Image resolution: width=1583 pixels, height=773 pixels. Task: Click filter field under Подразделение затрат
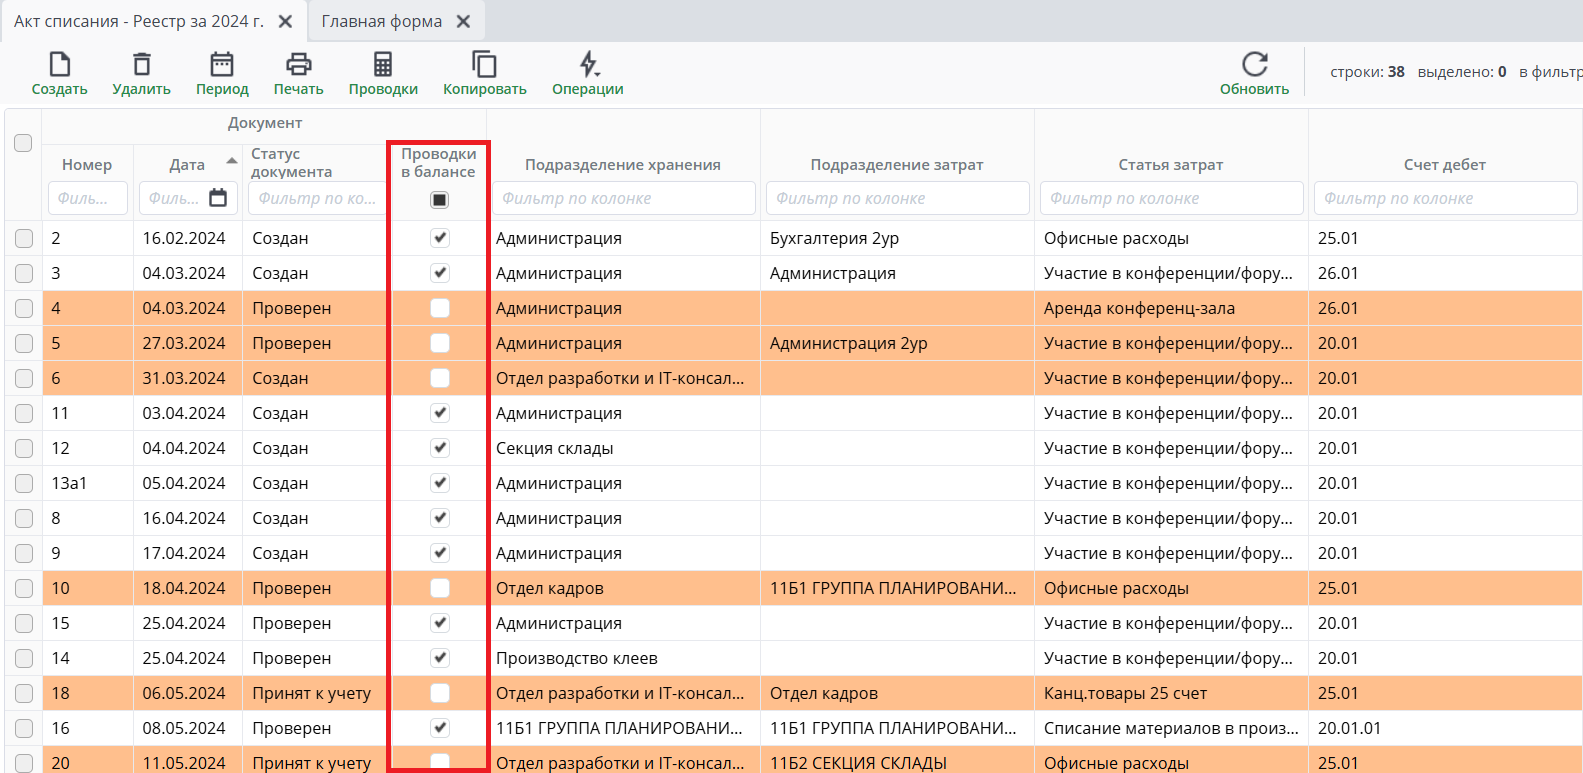[x=897, y=198]
